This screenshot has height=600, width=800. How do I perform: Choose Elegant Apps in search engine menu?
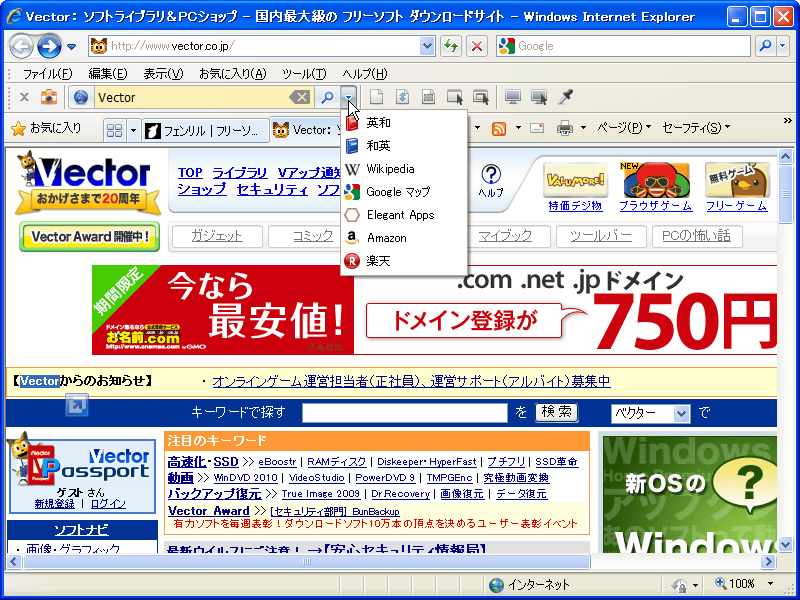(404, 215)
